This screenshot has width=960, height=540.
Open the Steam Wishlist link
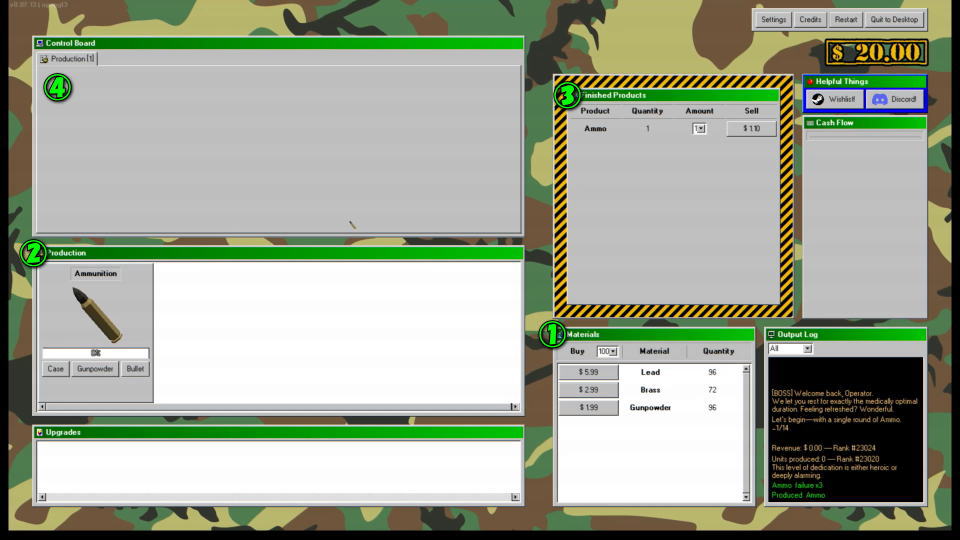click(x=834, y=100)
